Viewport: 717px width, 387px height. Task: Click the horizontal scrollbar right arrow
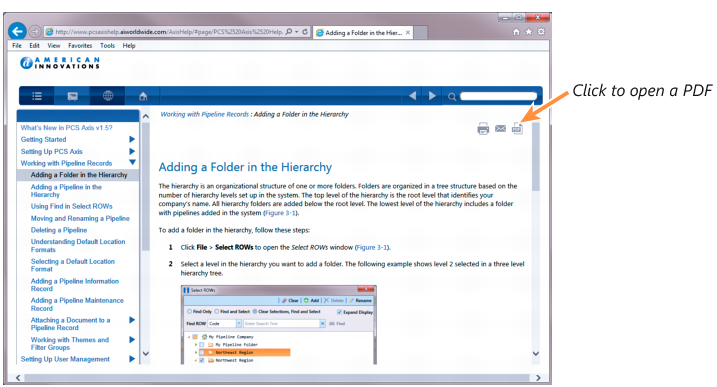[x=538, y=378]
